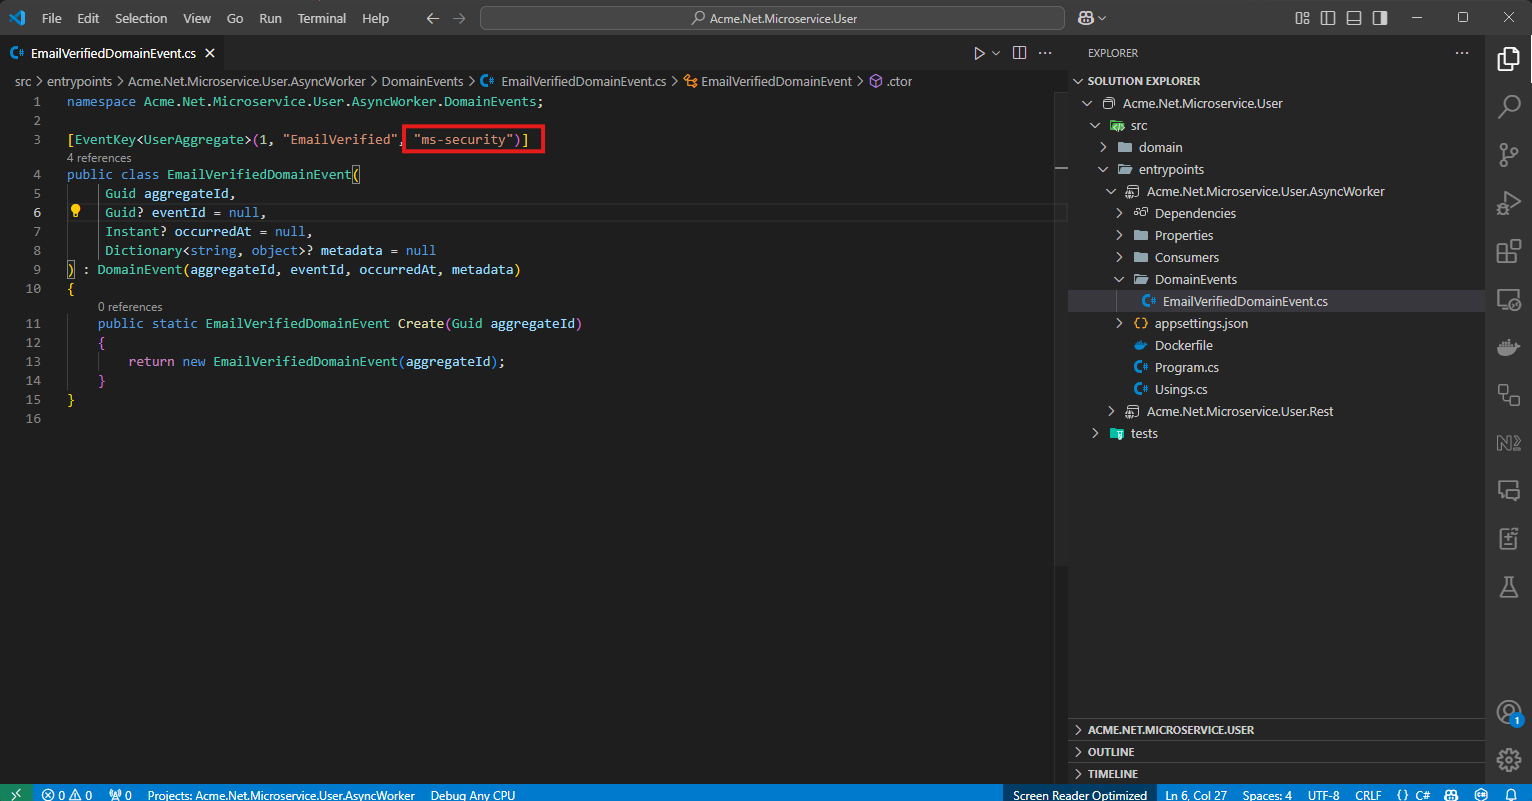Open the Edit menu
The image size is (1532, 801).
pos(88,18)
